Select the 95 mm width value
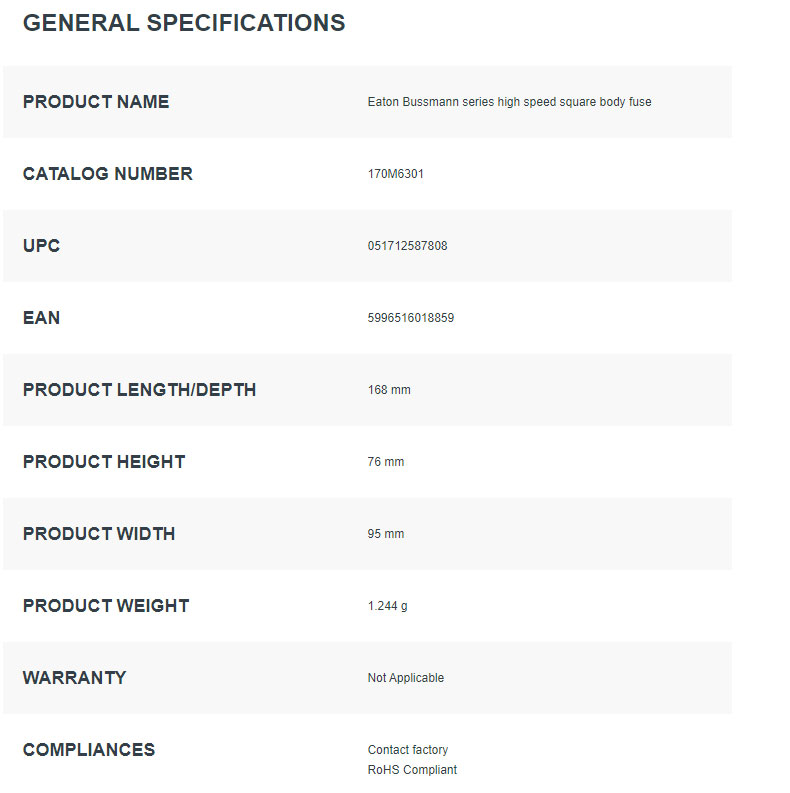The image size is (790, 793). pyautogui.click(x=386, y=534)
